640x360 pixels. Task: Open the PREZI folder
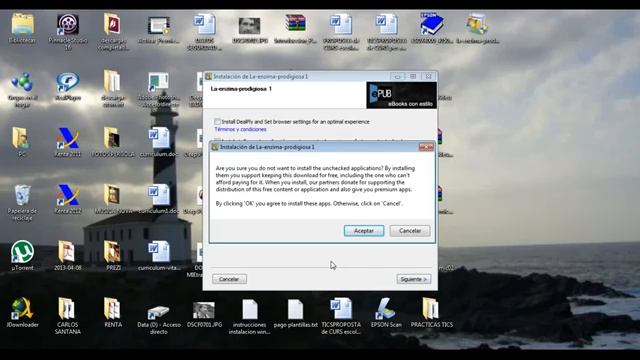[x=113, y=256]
